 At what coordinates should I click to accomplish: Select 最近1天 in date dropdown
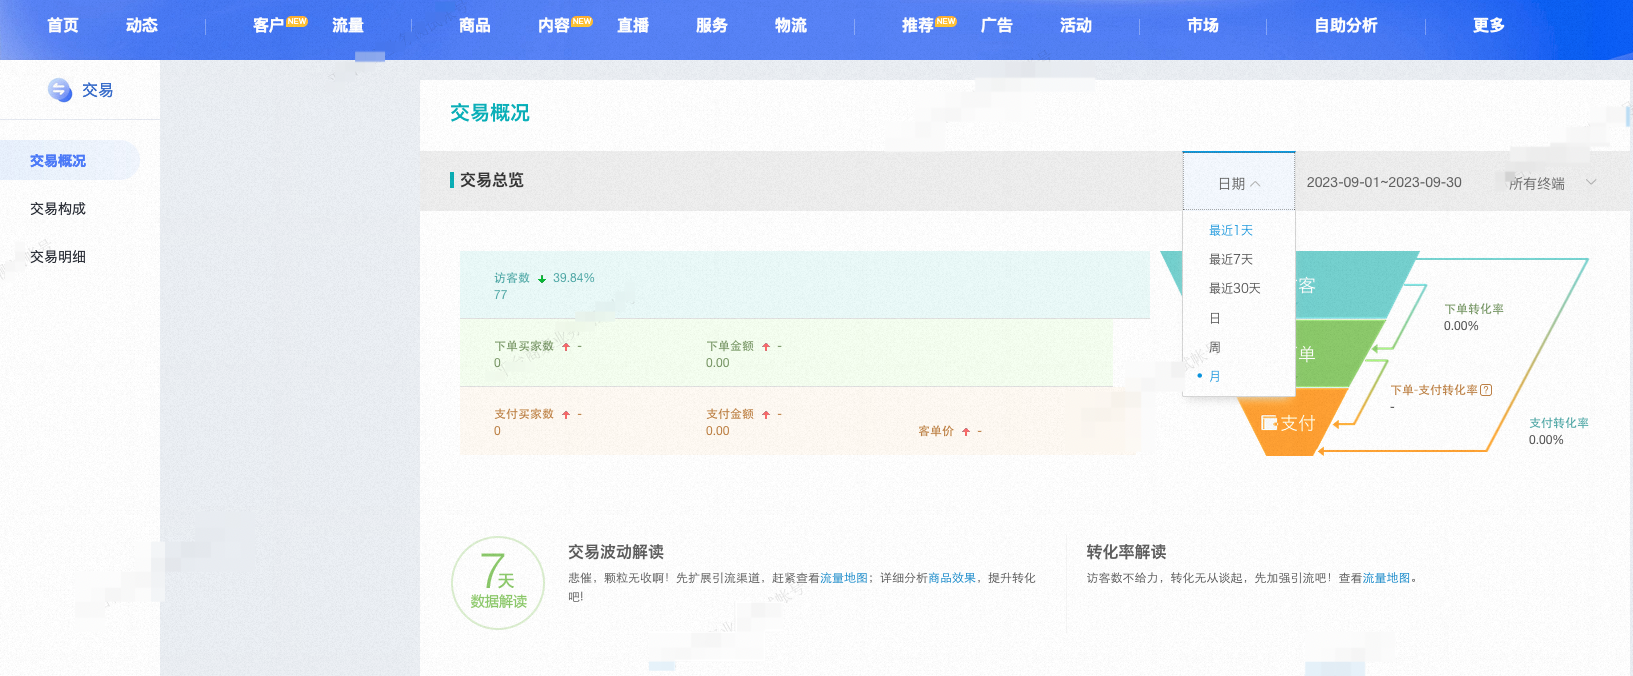tap(1231, 230)
